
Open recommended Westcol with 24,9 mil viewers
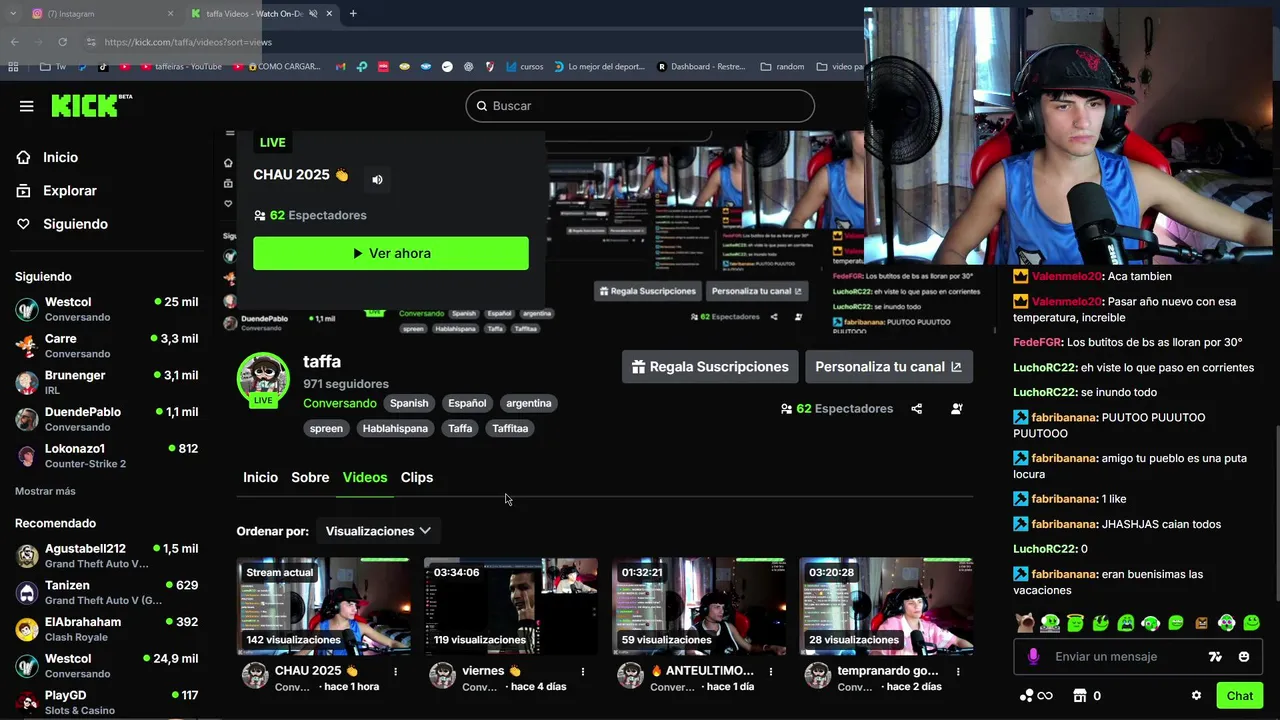click(x=106, y=665)
